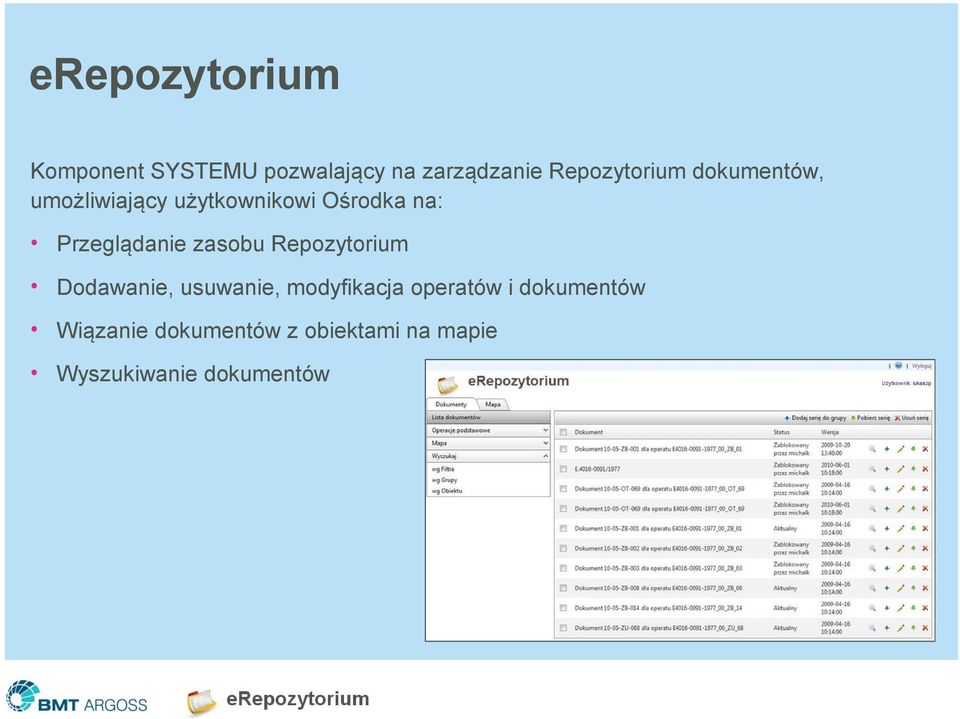Switch to the Dokumenty tab
The image size is (960, 719).
(451, 404)
